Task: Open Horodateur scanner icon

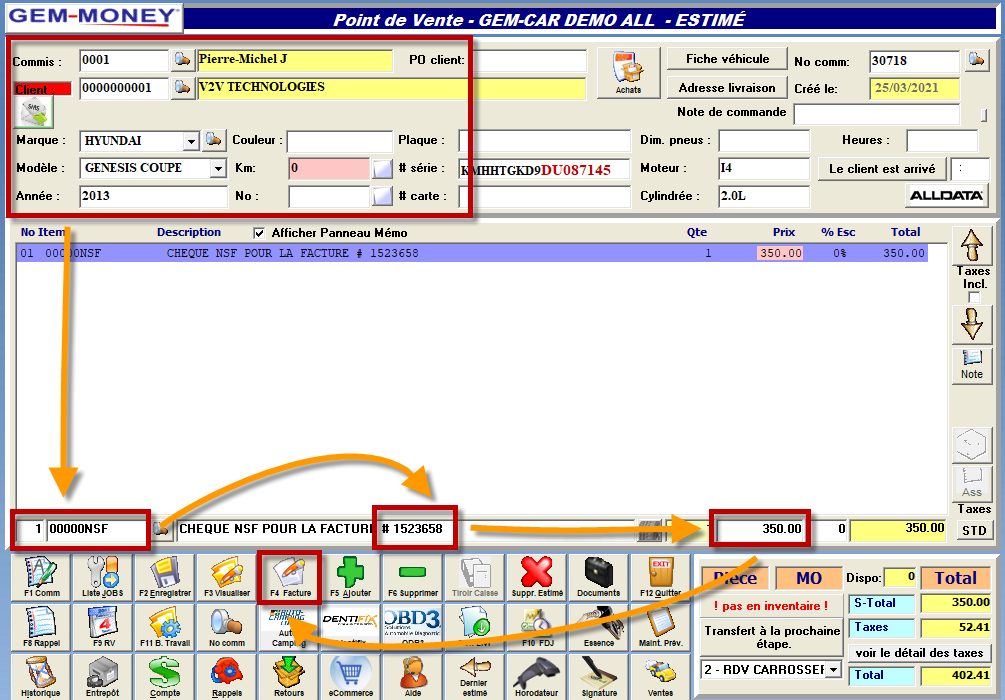Action: click(536, 676)
